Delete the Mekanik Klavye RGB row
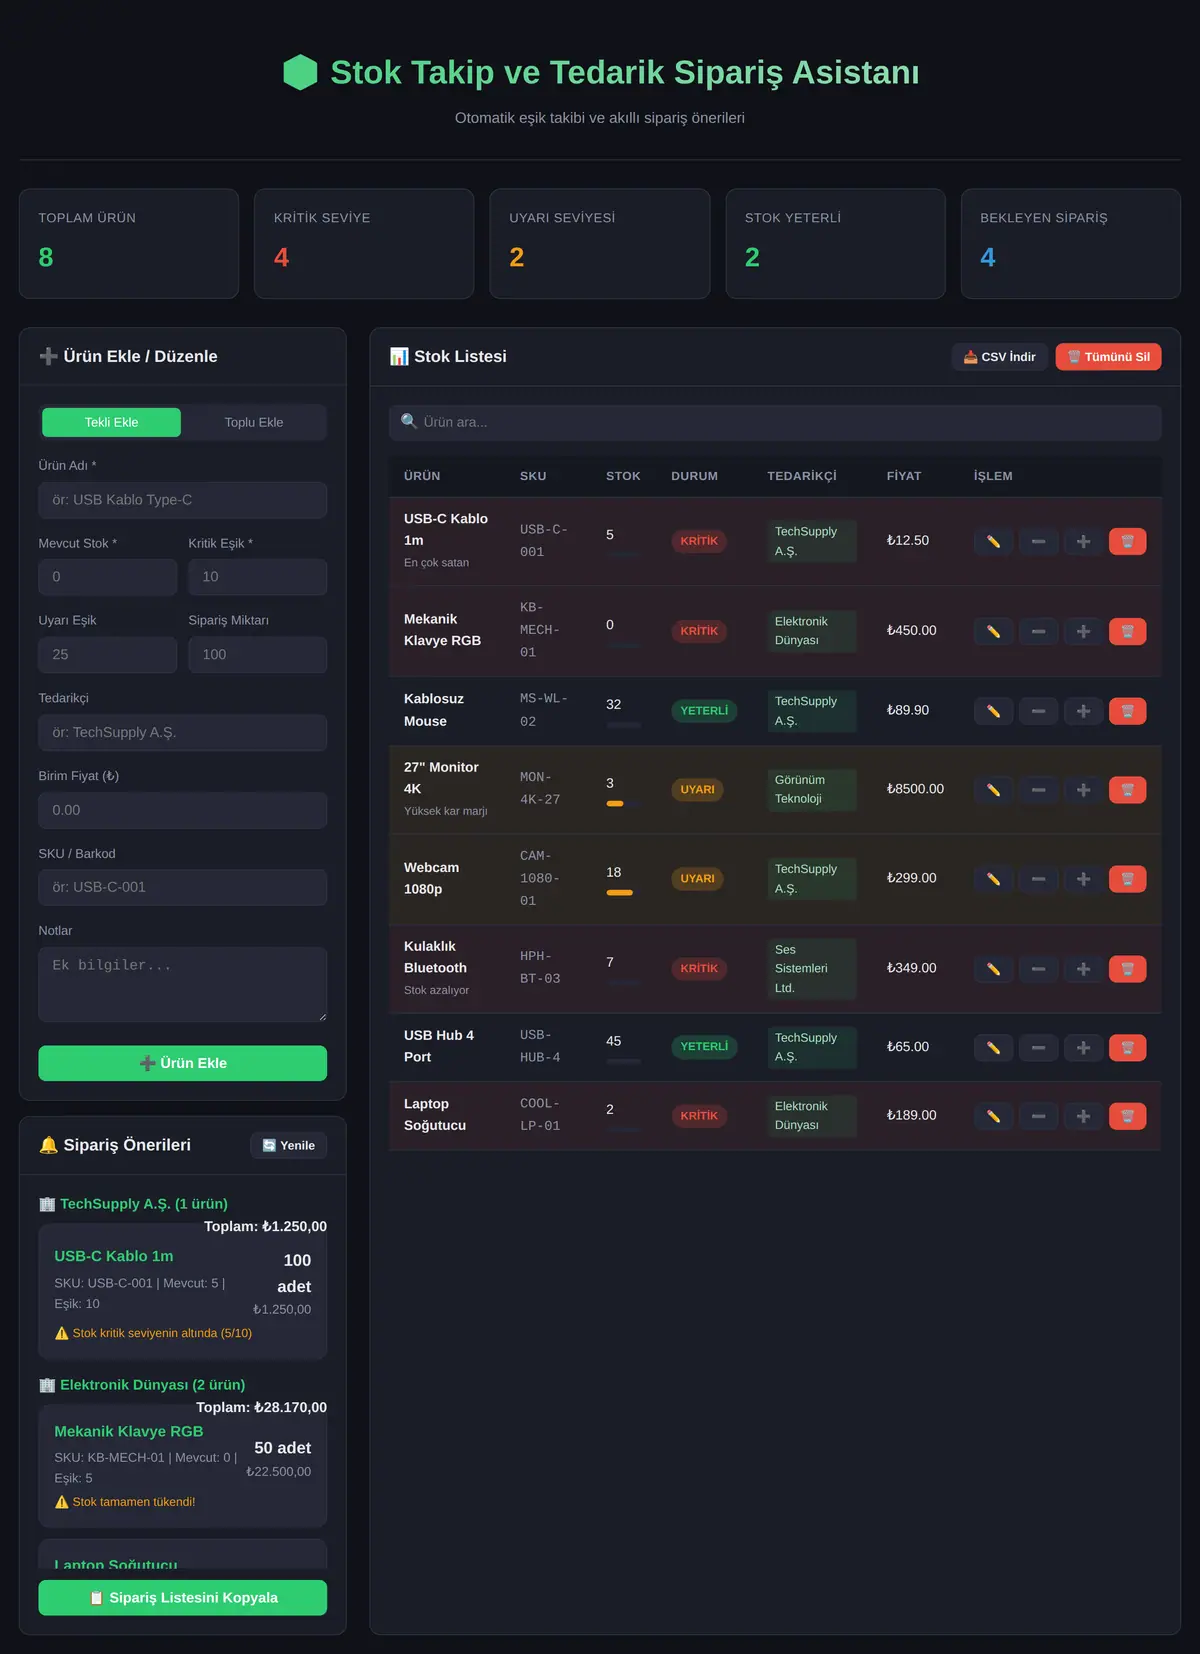Viewport: 1200px width, 1654px height. tap(1127, 631)
